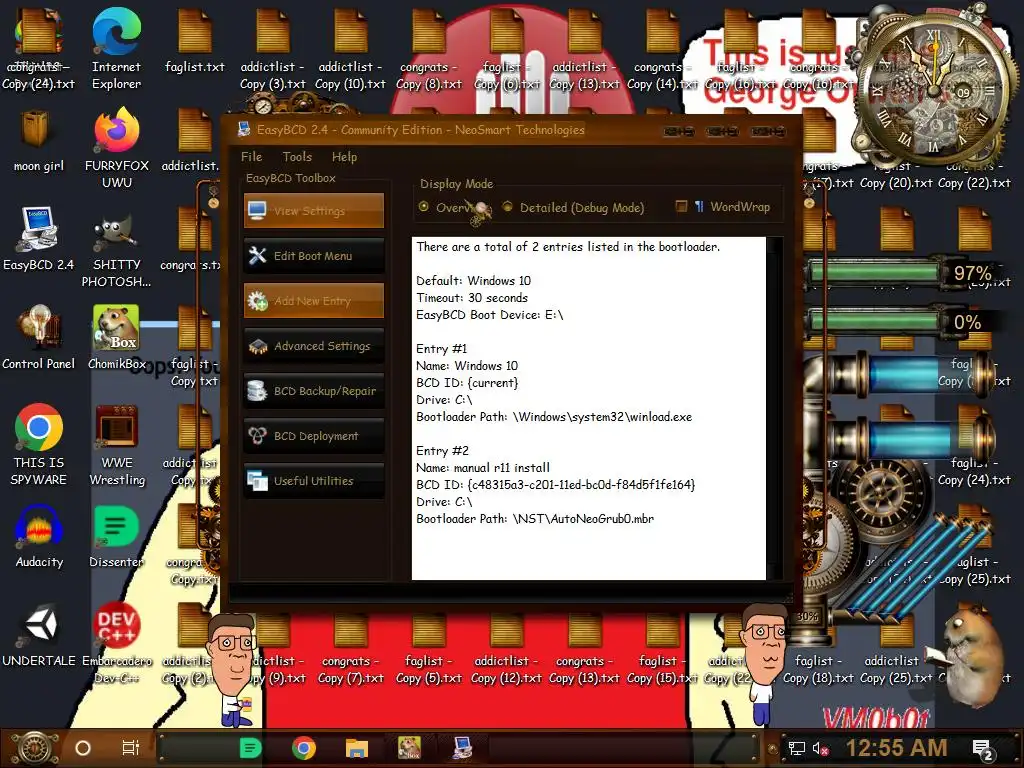Image resolution: width=1024 pixels, height=768 pixels.
Task: Select the Control Panel desktop icon
Action: pyautogui.click(x=39, y=338)
